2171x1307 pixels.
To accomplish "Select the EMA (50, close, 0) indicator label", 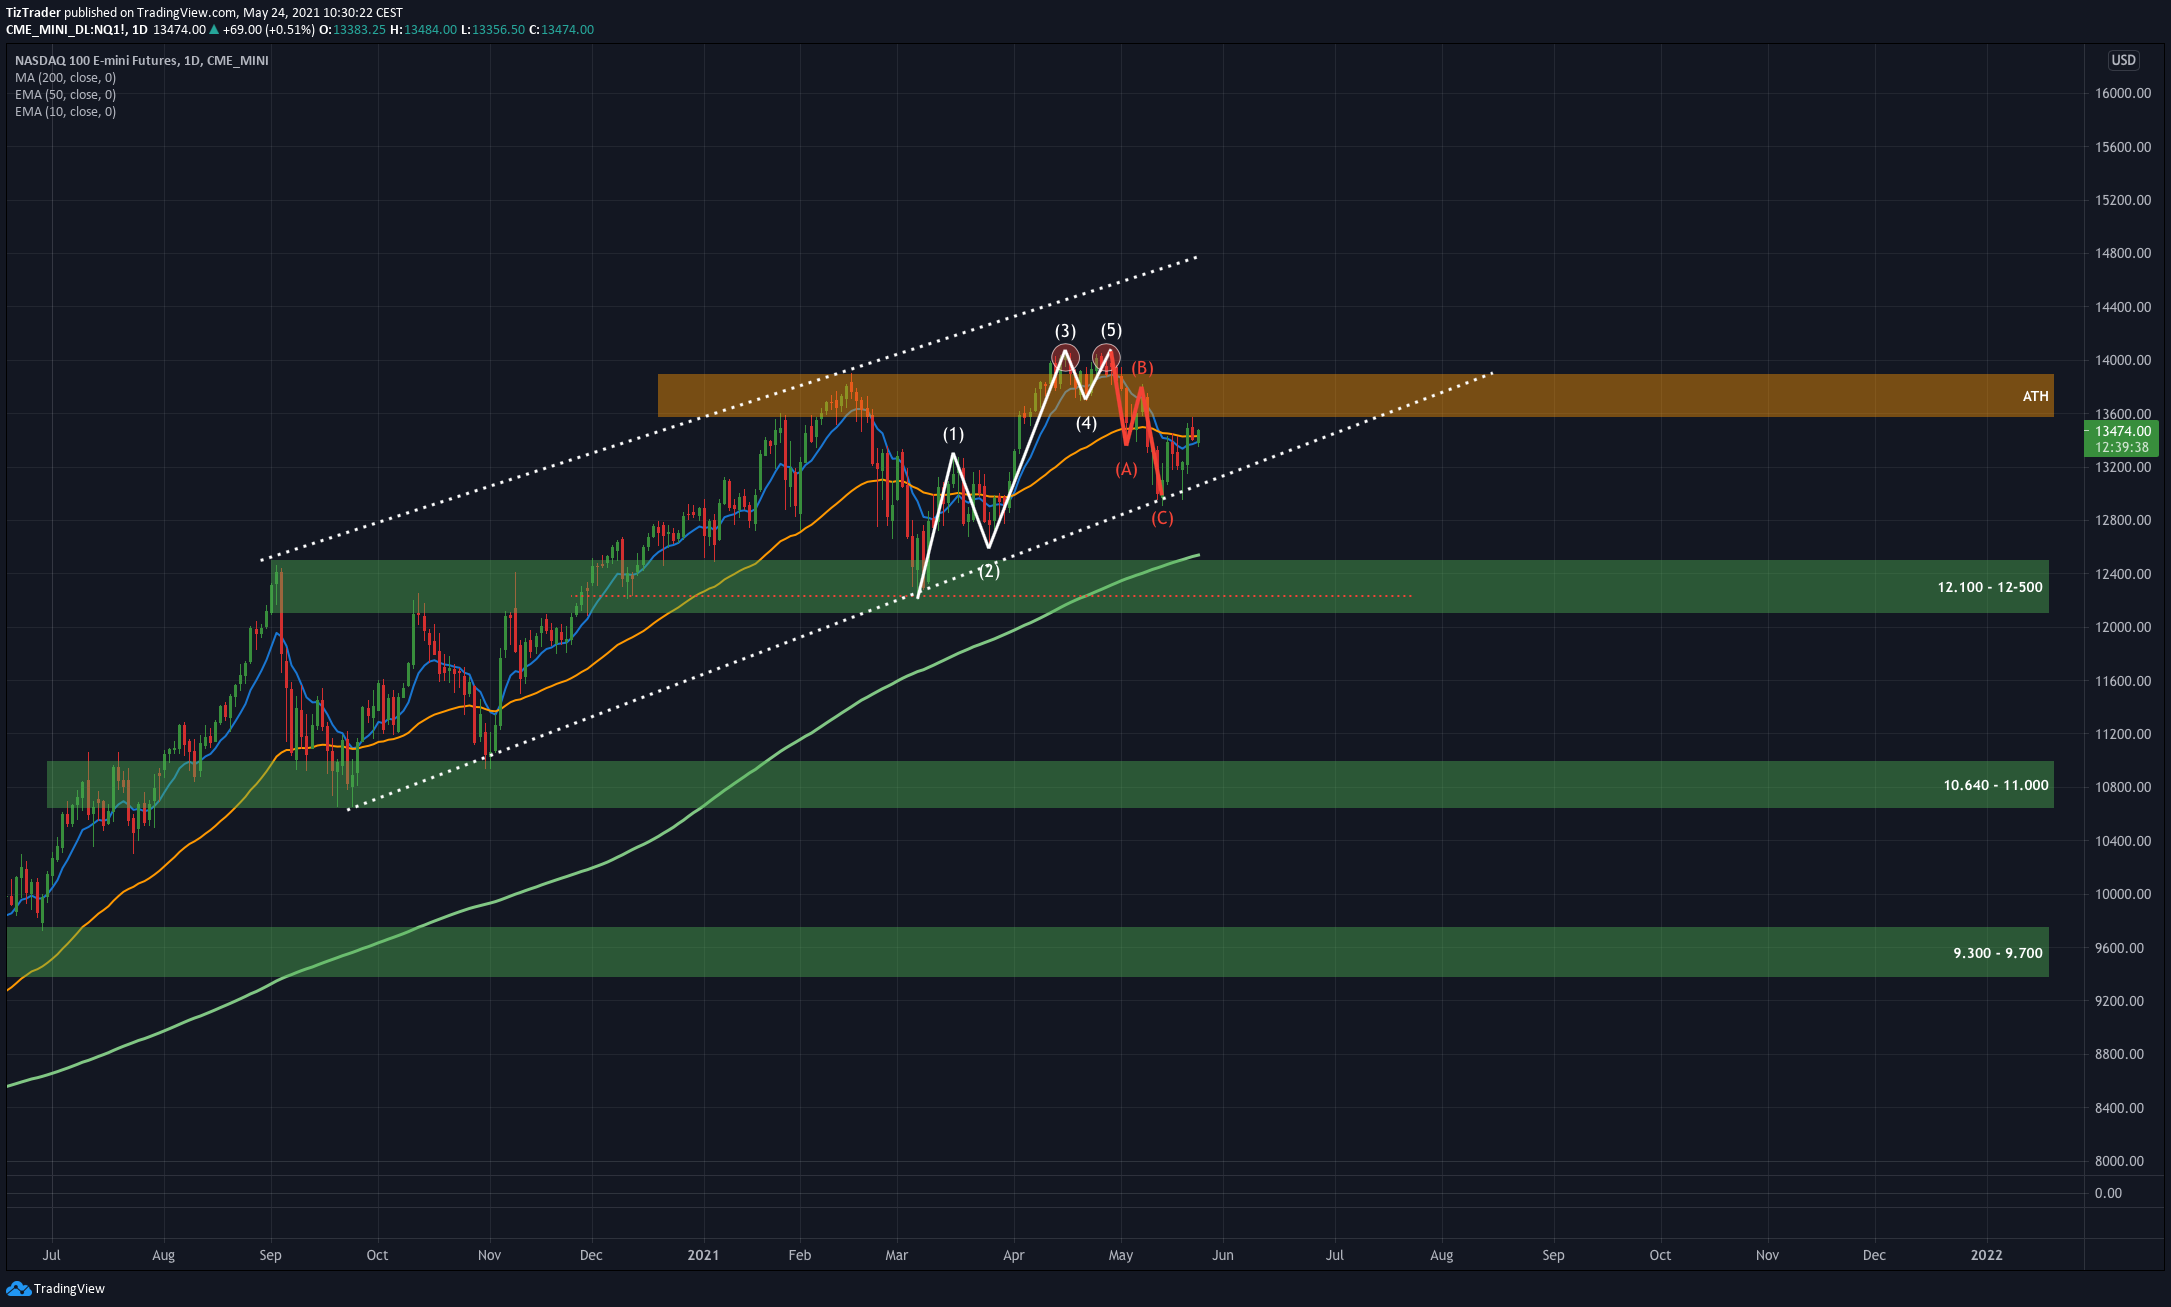I will (65, 94).
